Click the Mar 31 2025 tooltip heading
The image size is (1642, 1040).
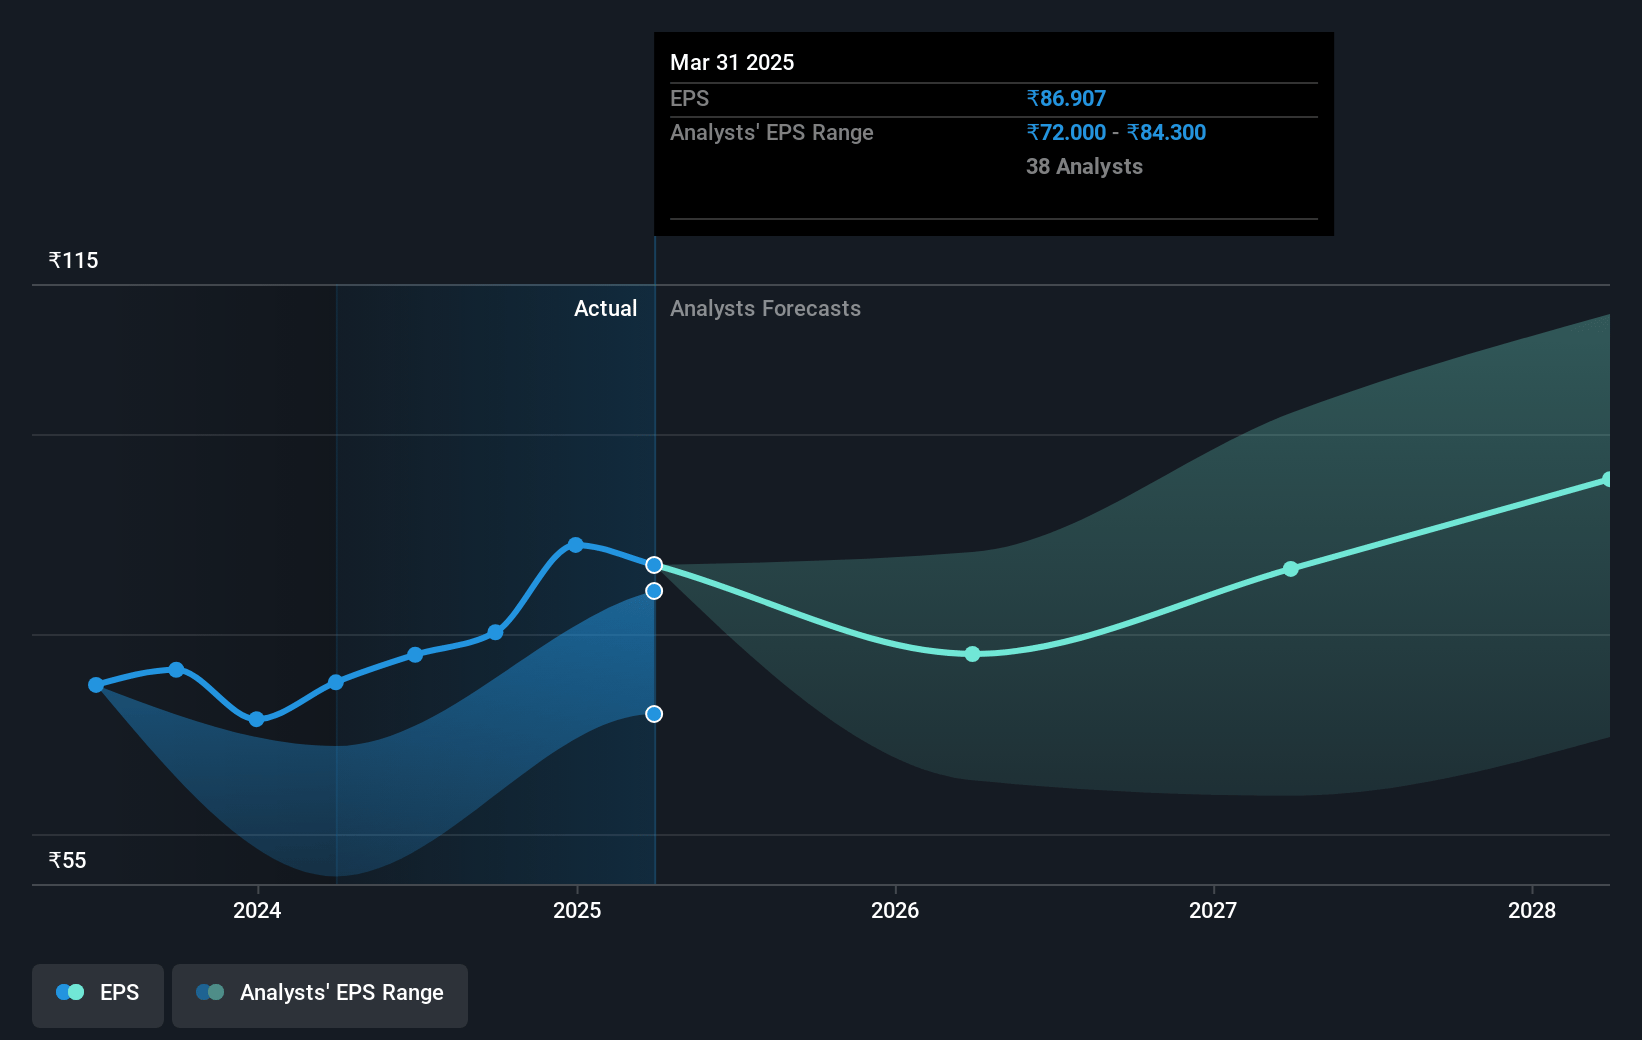point(732,63)
